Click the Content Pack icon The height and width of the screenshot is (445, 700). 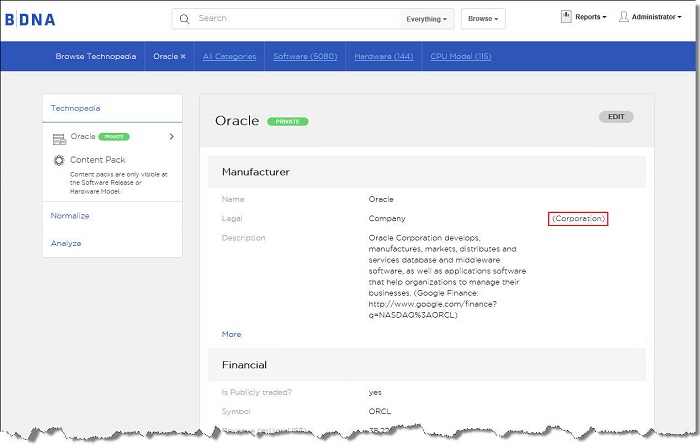pyautogui.click(x=58, y=160)
